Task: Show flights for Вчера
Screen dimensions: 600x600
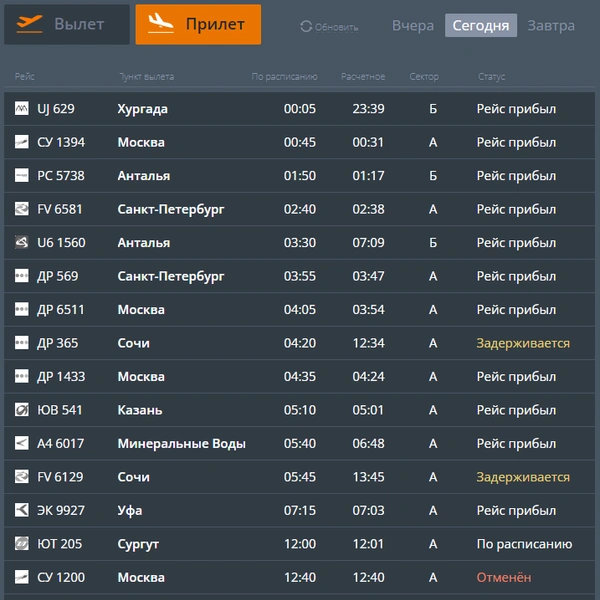Action: (x=413, y=26)
